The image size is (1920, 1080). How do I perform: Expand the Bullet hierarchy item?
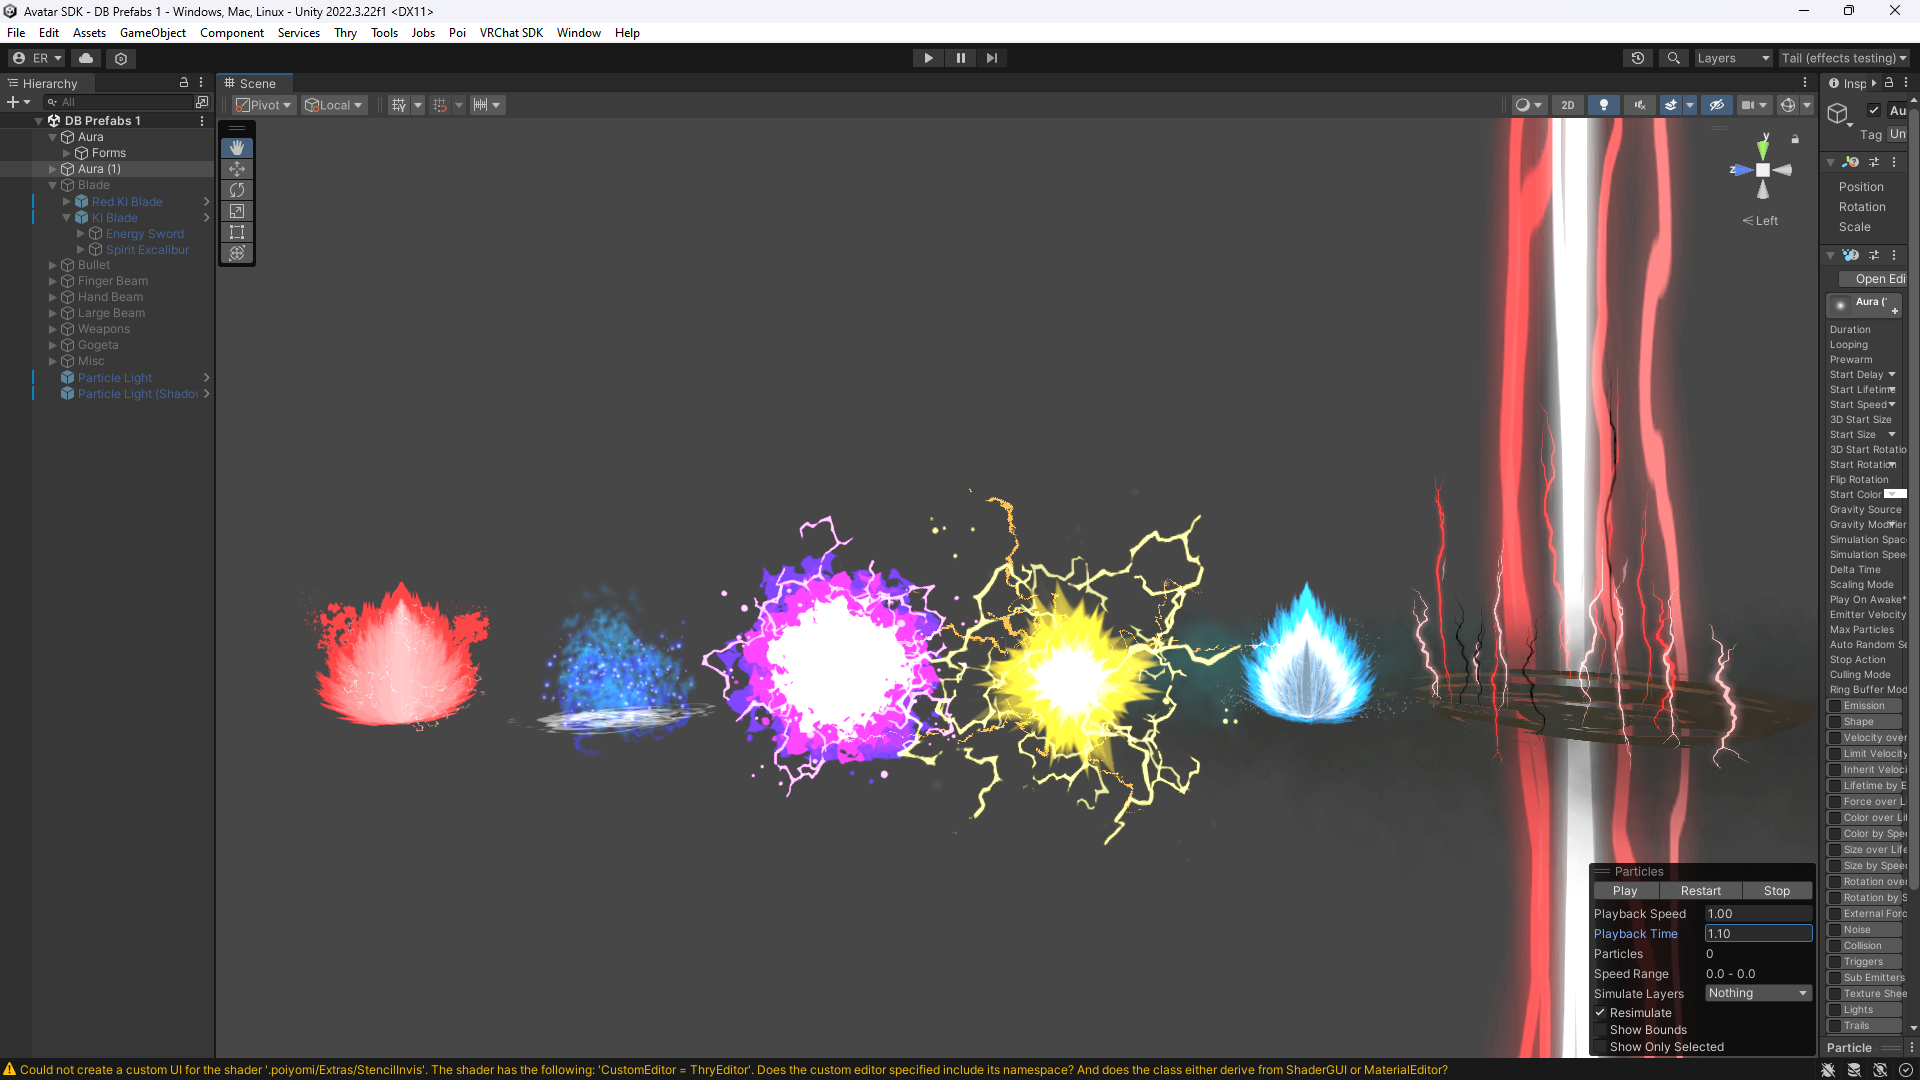tap(53, 265)
